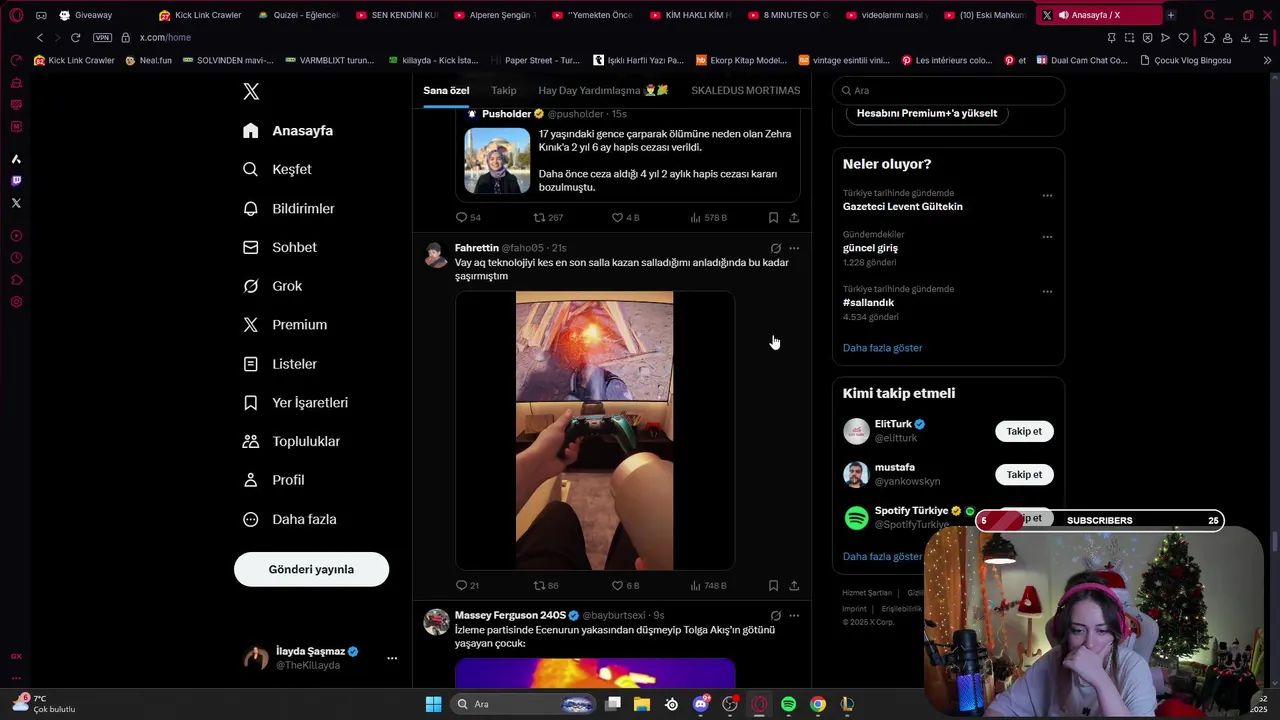Reload the page in browser toolbar
The image size is (1280, 720).
tap(75, 37)
